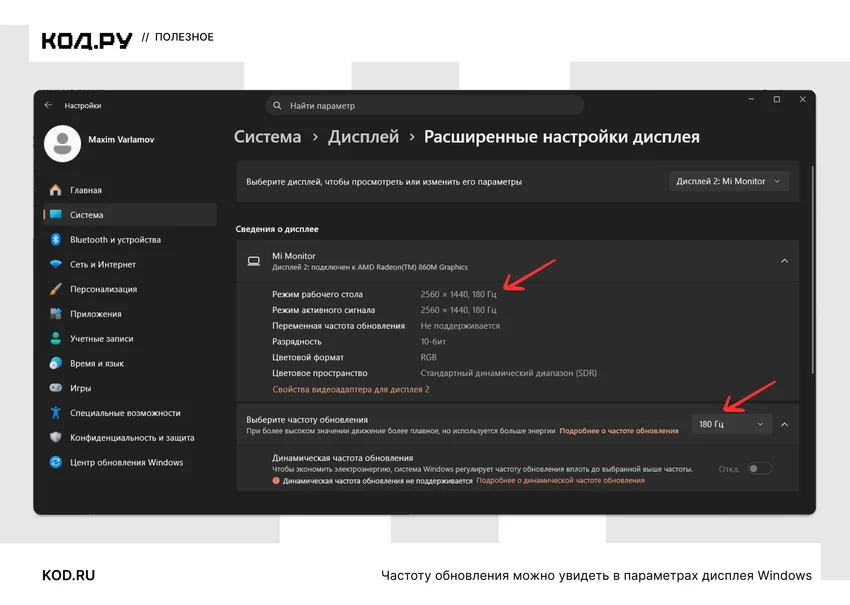Open Специальные возможности settings
This screenshot has height=605, width=850.
click(130, 413)
